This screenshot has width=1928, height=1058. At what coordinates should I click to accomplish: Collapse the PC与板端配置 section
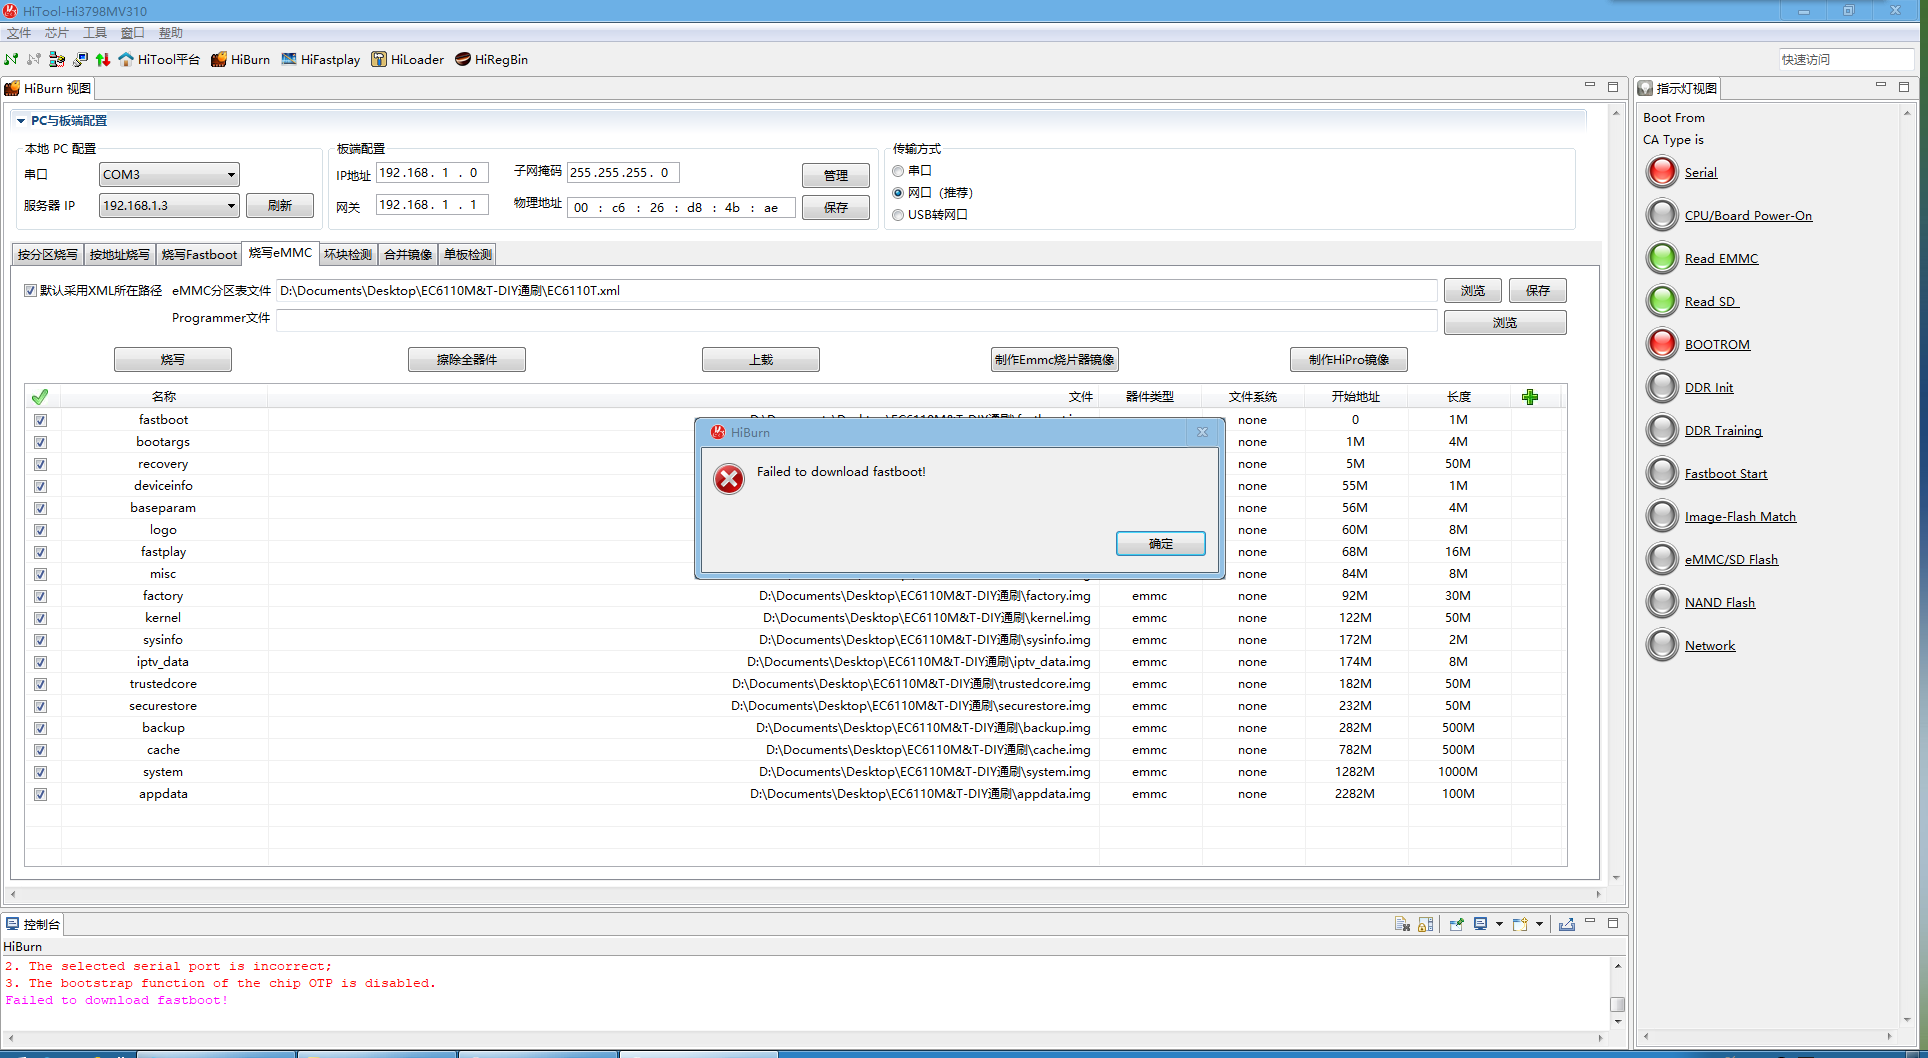[x=20, y=121]
